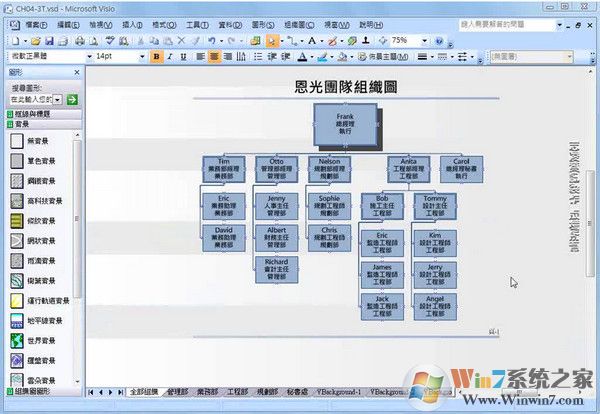The height and width of the screenshot is (414, 600).
Task: Open the undo history dropdown arrow
Action: pyautogui.click(x=221, y=41)
